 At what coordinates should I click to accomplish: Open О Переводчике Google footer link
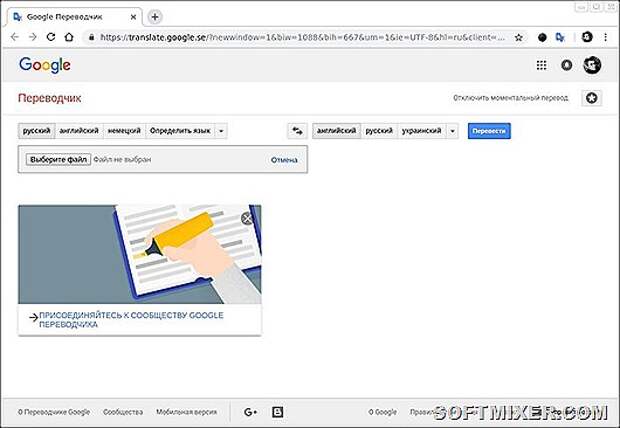click(54, 412)
